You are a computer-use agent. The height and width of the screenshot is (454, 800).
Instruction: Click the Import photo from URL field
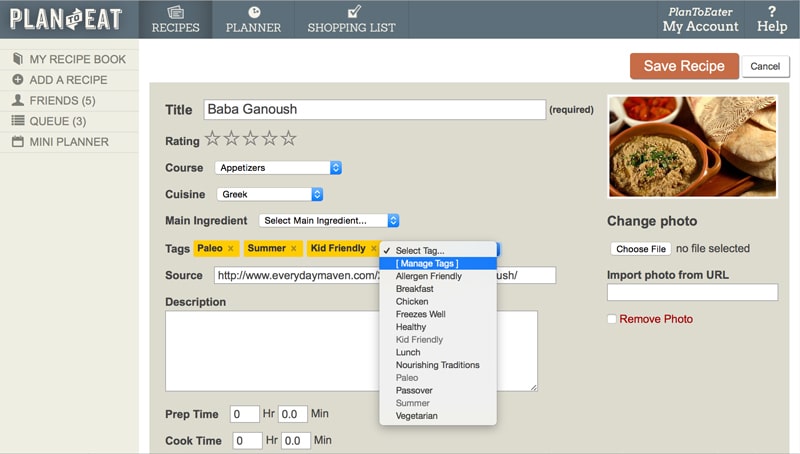click(x=692, y=292)
